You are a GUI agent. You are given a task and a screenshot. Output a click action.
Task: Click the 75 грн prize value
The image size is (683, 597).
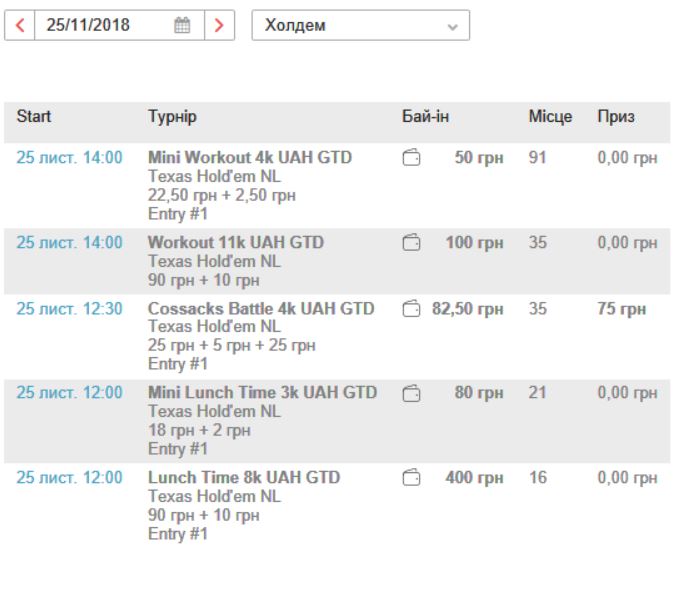(622, 308)
